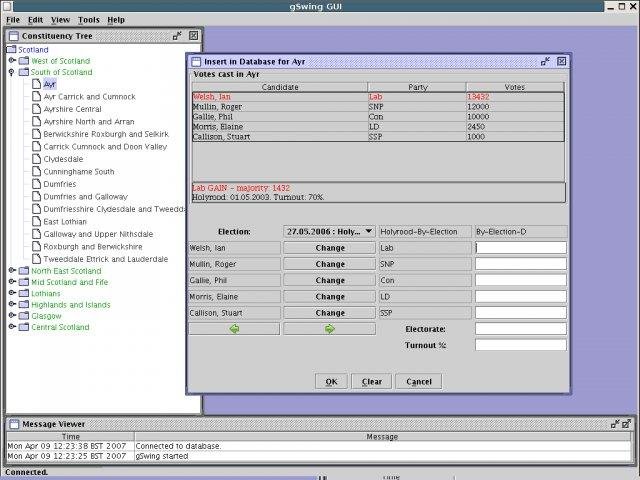Expand the Mid Scotland and Fife region
The width and height of the screenshot is (640, 480).
[12, 282]
